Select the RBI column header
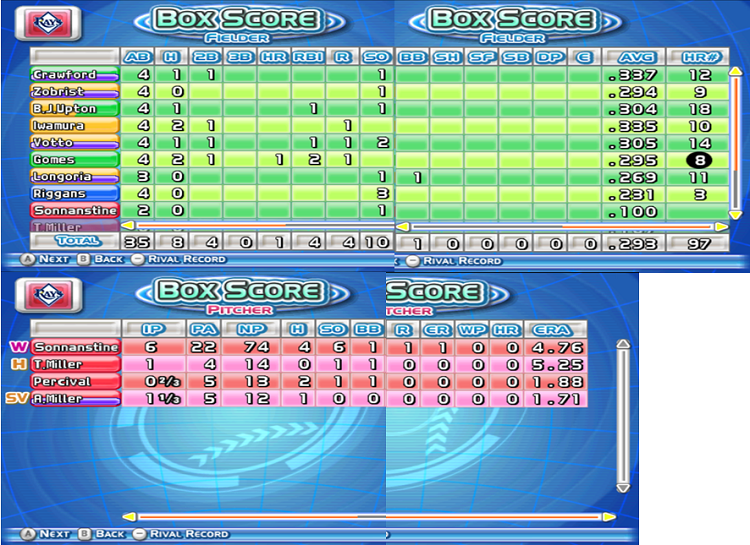Image resolution: width=750 pixels, height=545 pixels. (308, 57)
